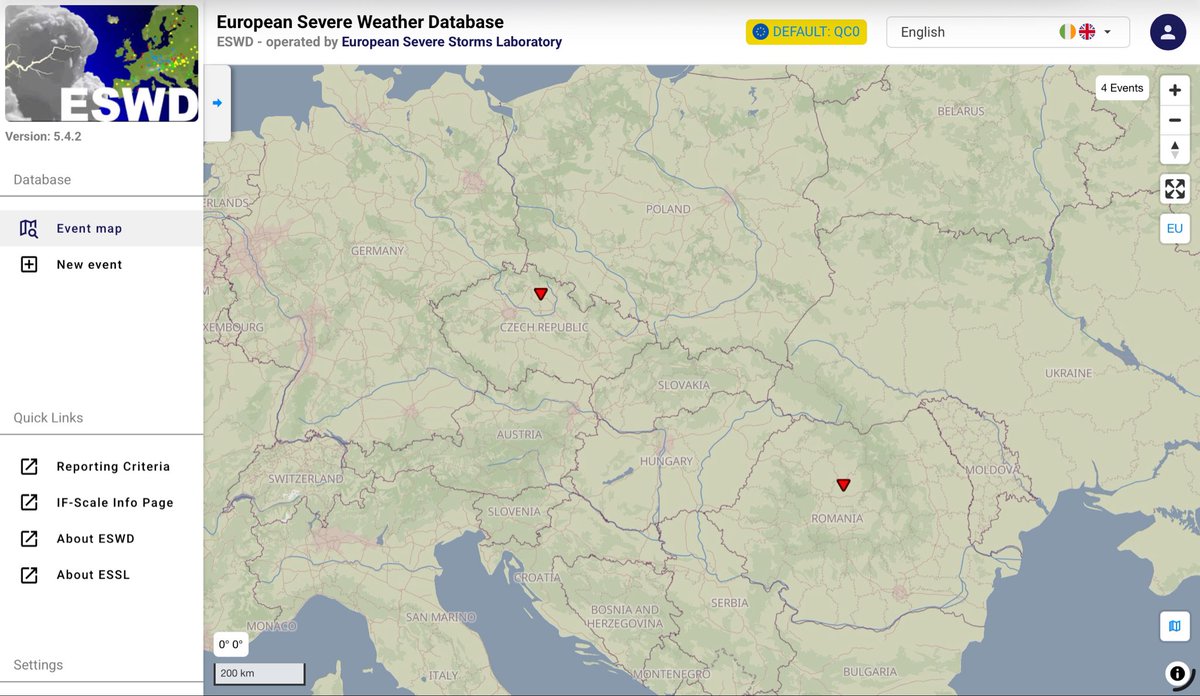Click the European Severe Weather Database title
Screen dimensions: 1200x696
click(360, 22)
